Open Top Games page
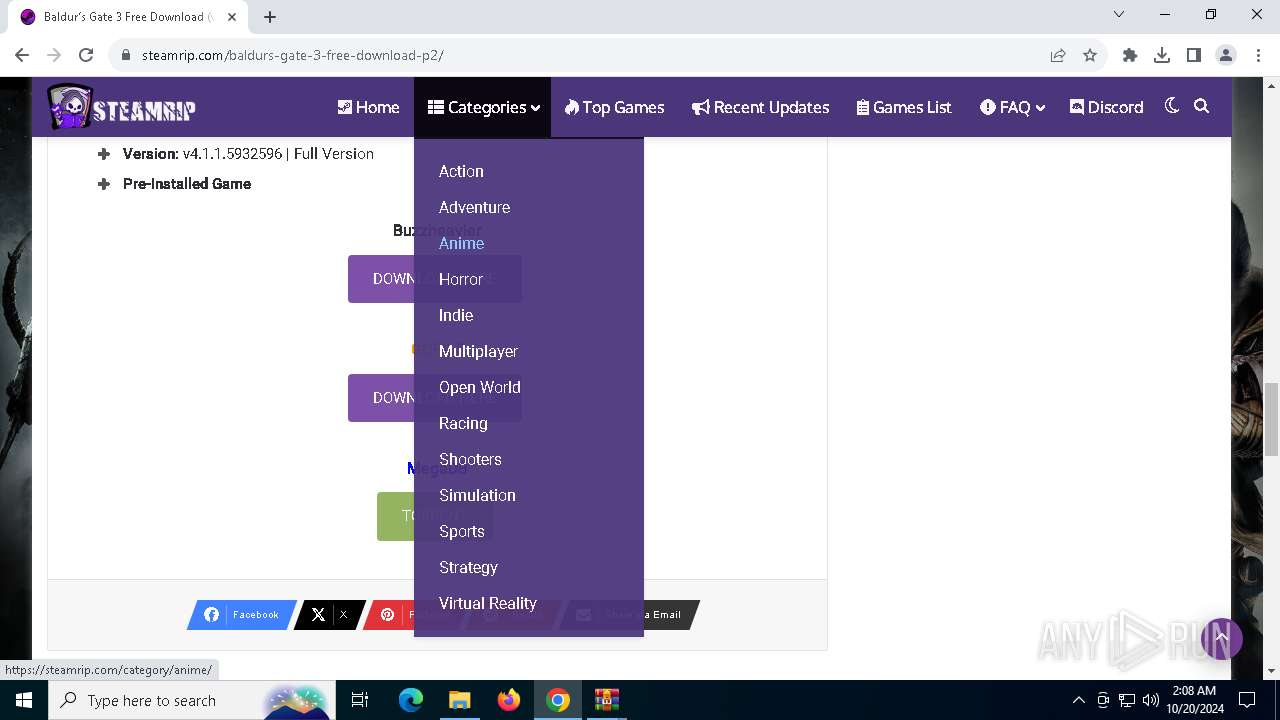The image size is (1280, 720). tap(614, 107)
